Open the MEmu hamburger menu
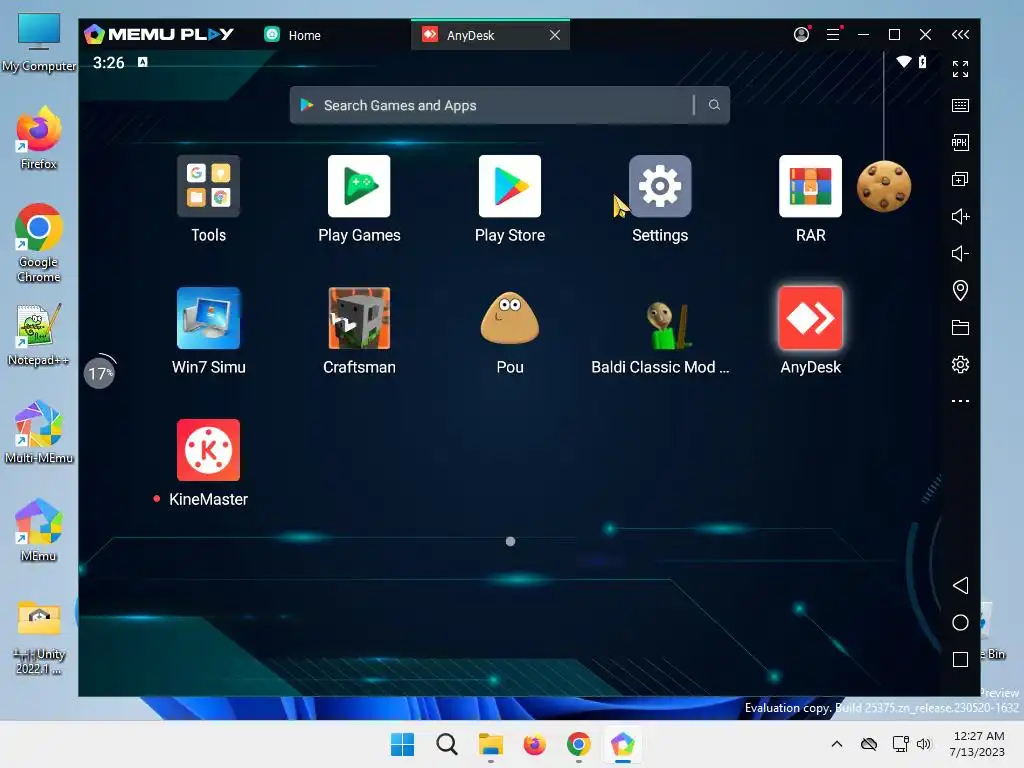Viewport: 1024px width, 768px height. [x=833, y=34]
